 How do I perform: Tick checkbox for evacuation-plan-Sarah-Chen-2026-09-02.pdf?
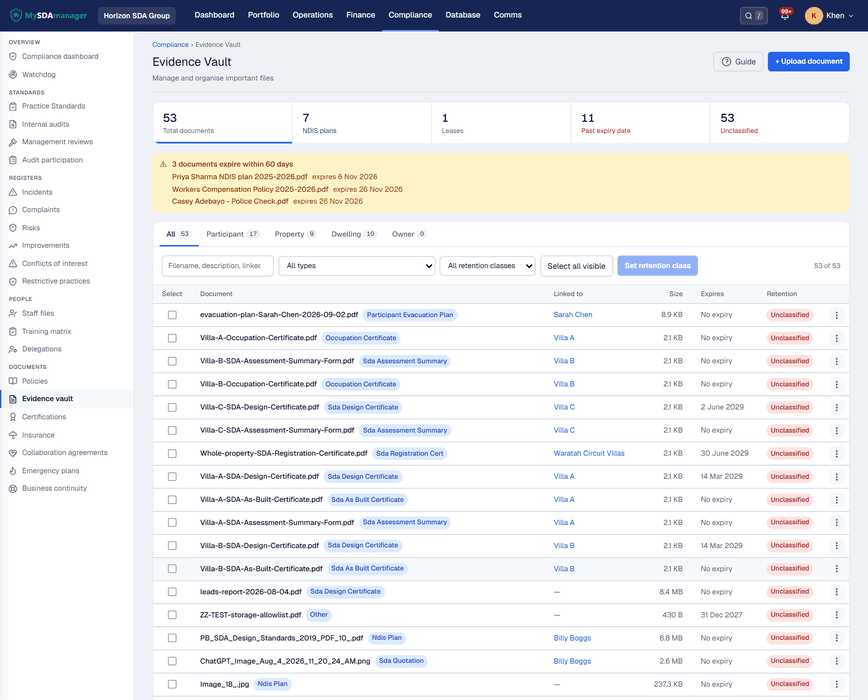[172, 315]
